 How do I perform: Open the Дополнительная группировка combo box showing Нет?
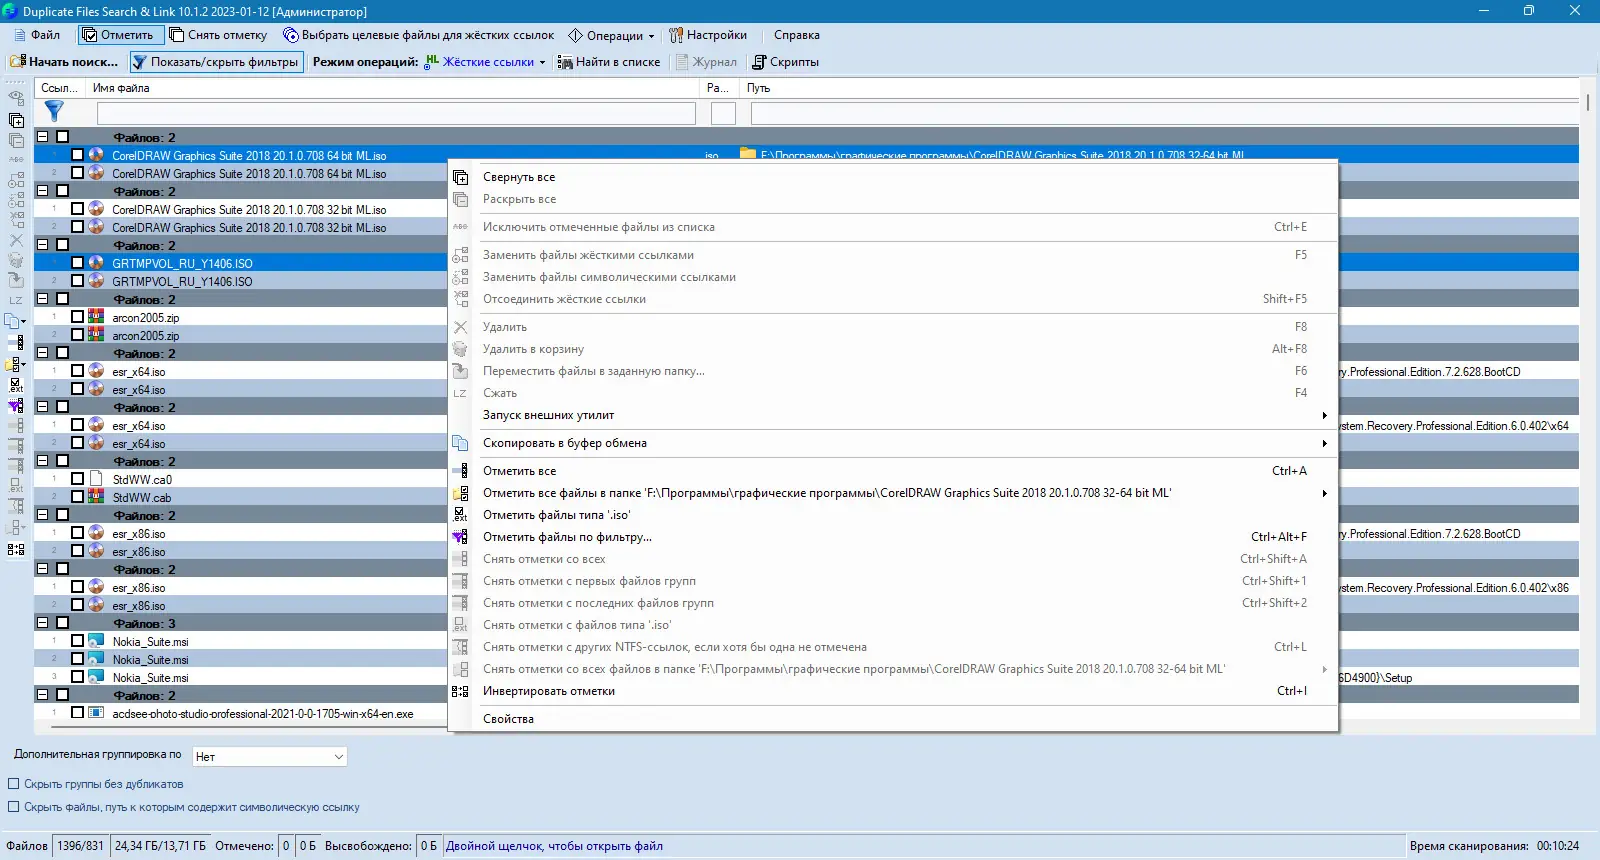(269, 757)
